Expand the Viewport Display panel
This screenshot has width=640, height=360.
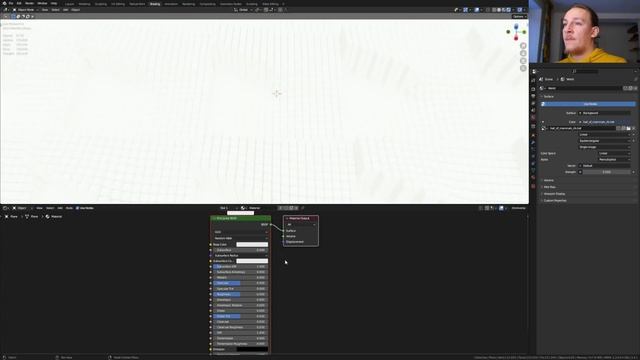[x=554, y=194]
